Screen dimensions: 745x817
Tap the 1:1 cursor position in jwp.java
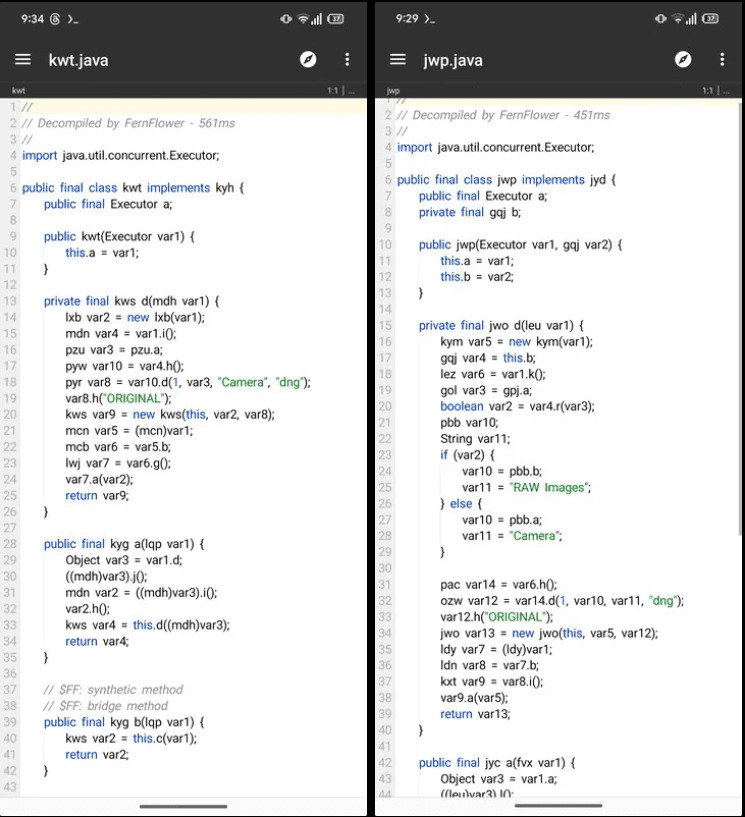pyautogui.click(x=707, y=91)
